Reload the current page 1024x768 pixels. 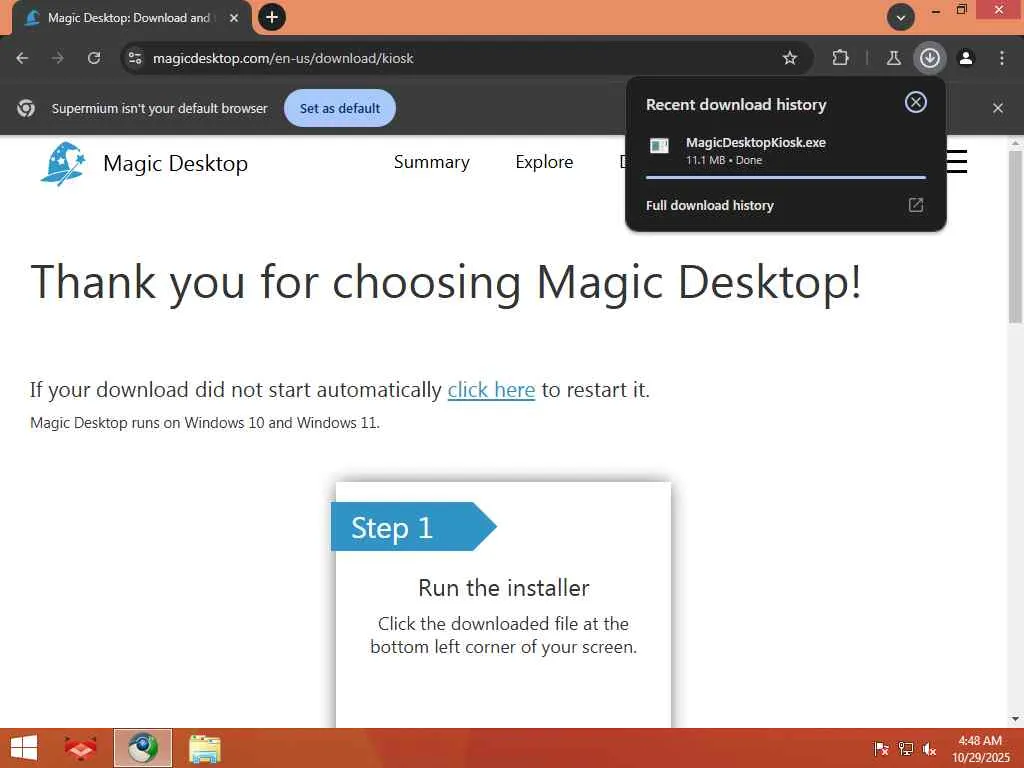coord(94,58)
